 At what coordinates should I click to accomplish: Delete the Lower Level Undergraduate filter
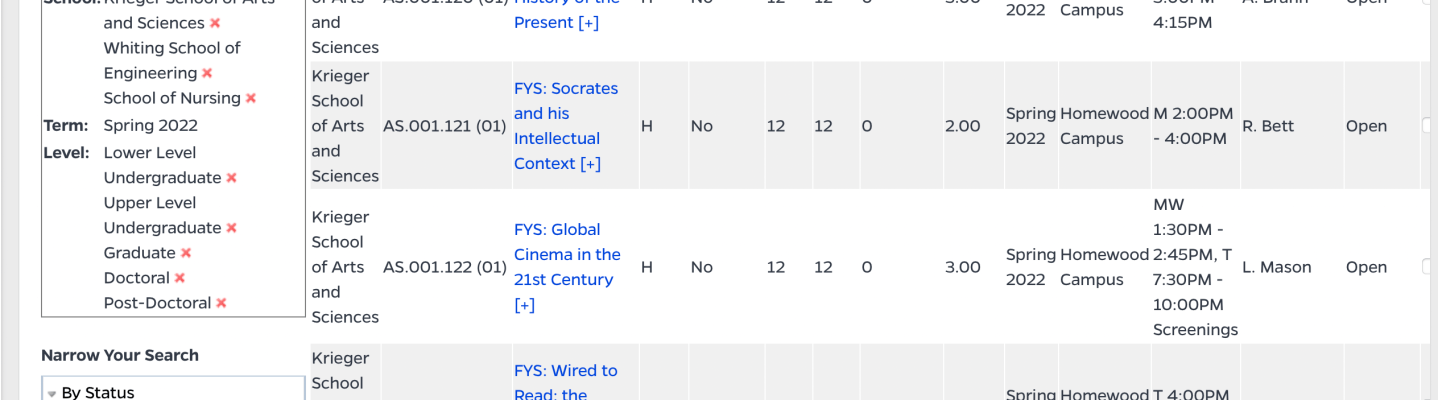click(x=231, y=178)
